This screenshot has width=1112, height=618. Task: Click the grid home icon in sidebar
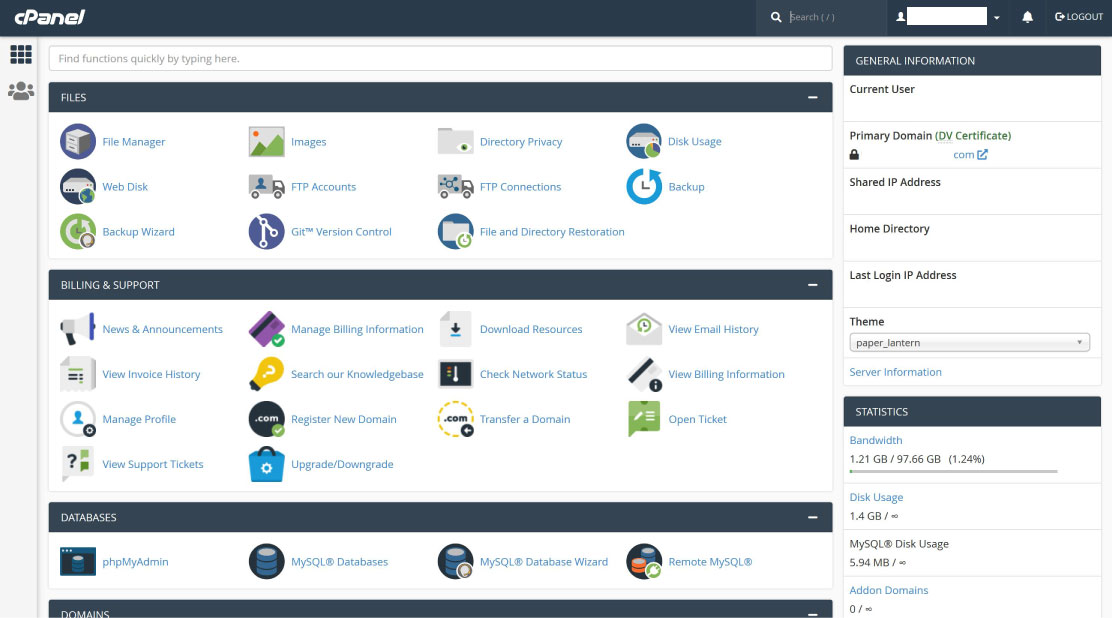[x=21, y=55]
